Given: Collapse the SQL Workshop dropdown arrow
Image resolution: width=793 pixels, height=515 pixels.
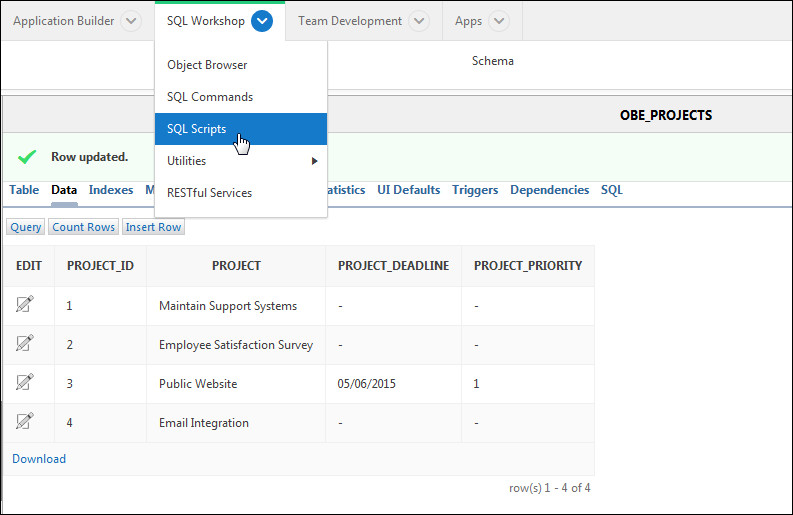Looking at the screenshot, I should (262, 21).
